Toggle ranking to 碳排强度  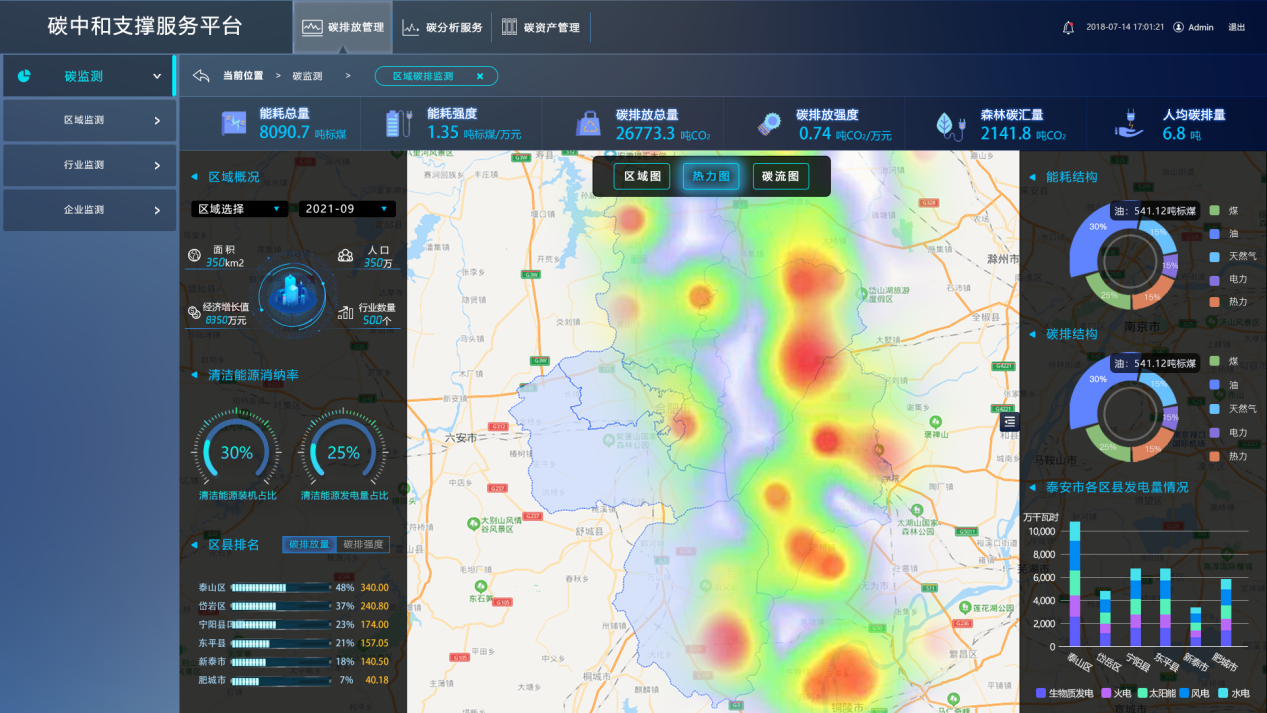(x=363, y=545)
